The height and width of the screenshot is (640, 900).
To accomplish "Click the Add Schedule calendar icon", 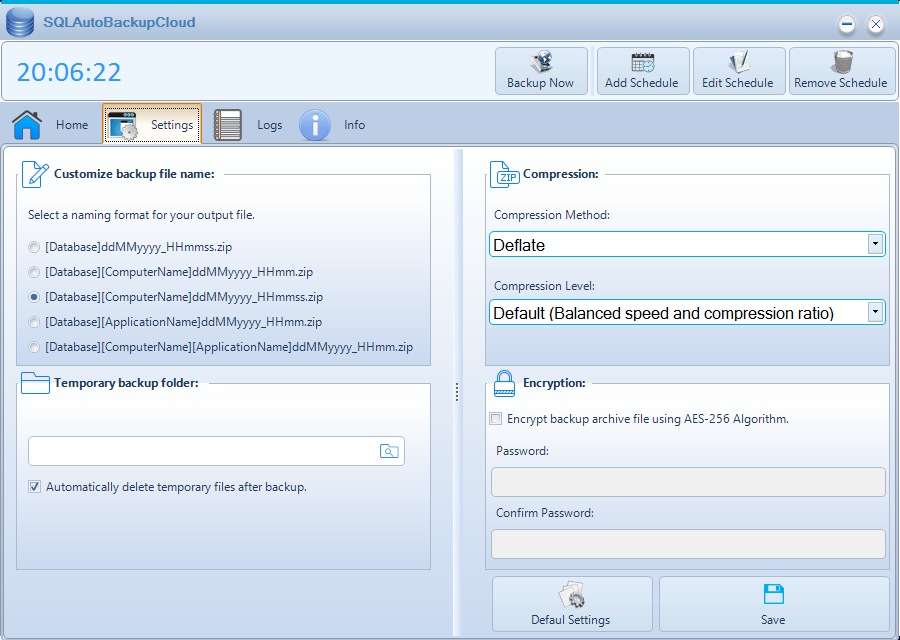I will [643, 62].
